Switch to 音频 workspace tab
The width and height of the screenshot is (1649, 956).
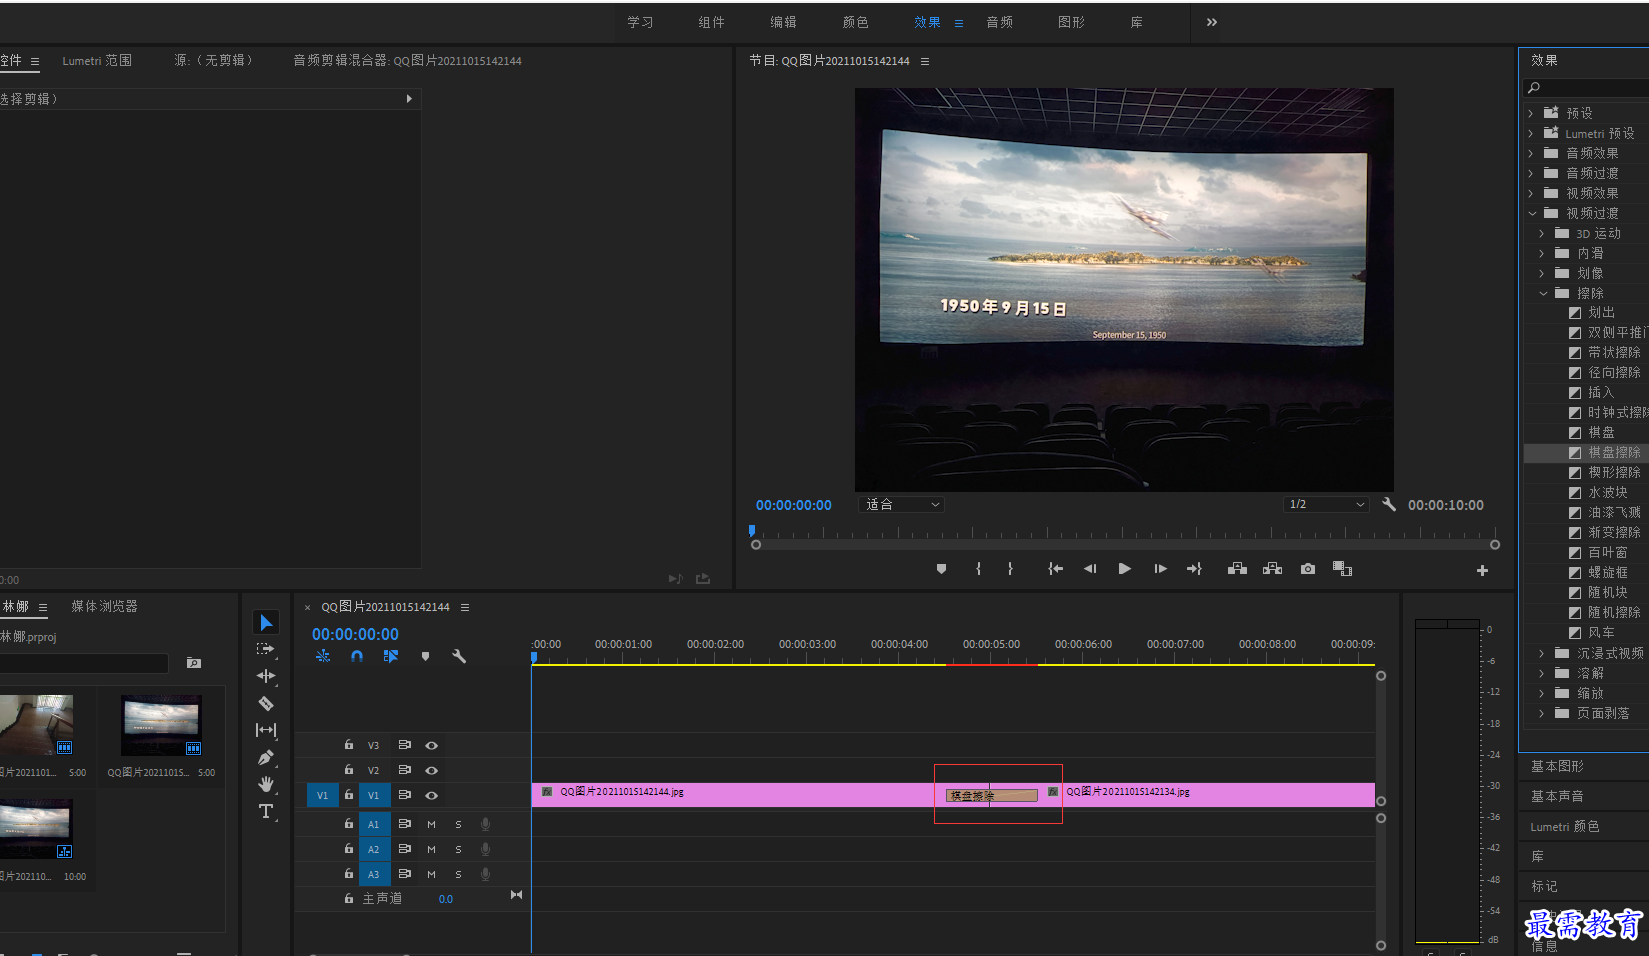pos(1000,22)
